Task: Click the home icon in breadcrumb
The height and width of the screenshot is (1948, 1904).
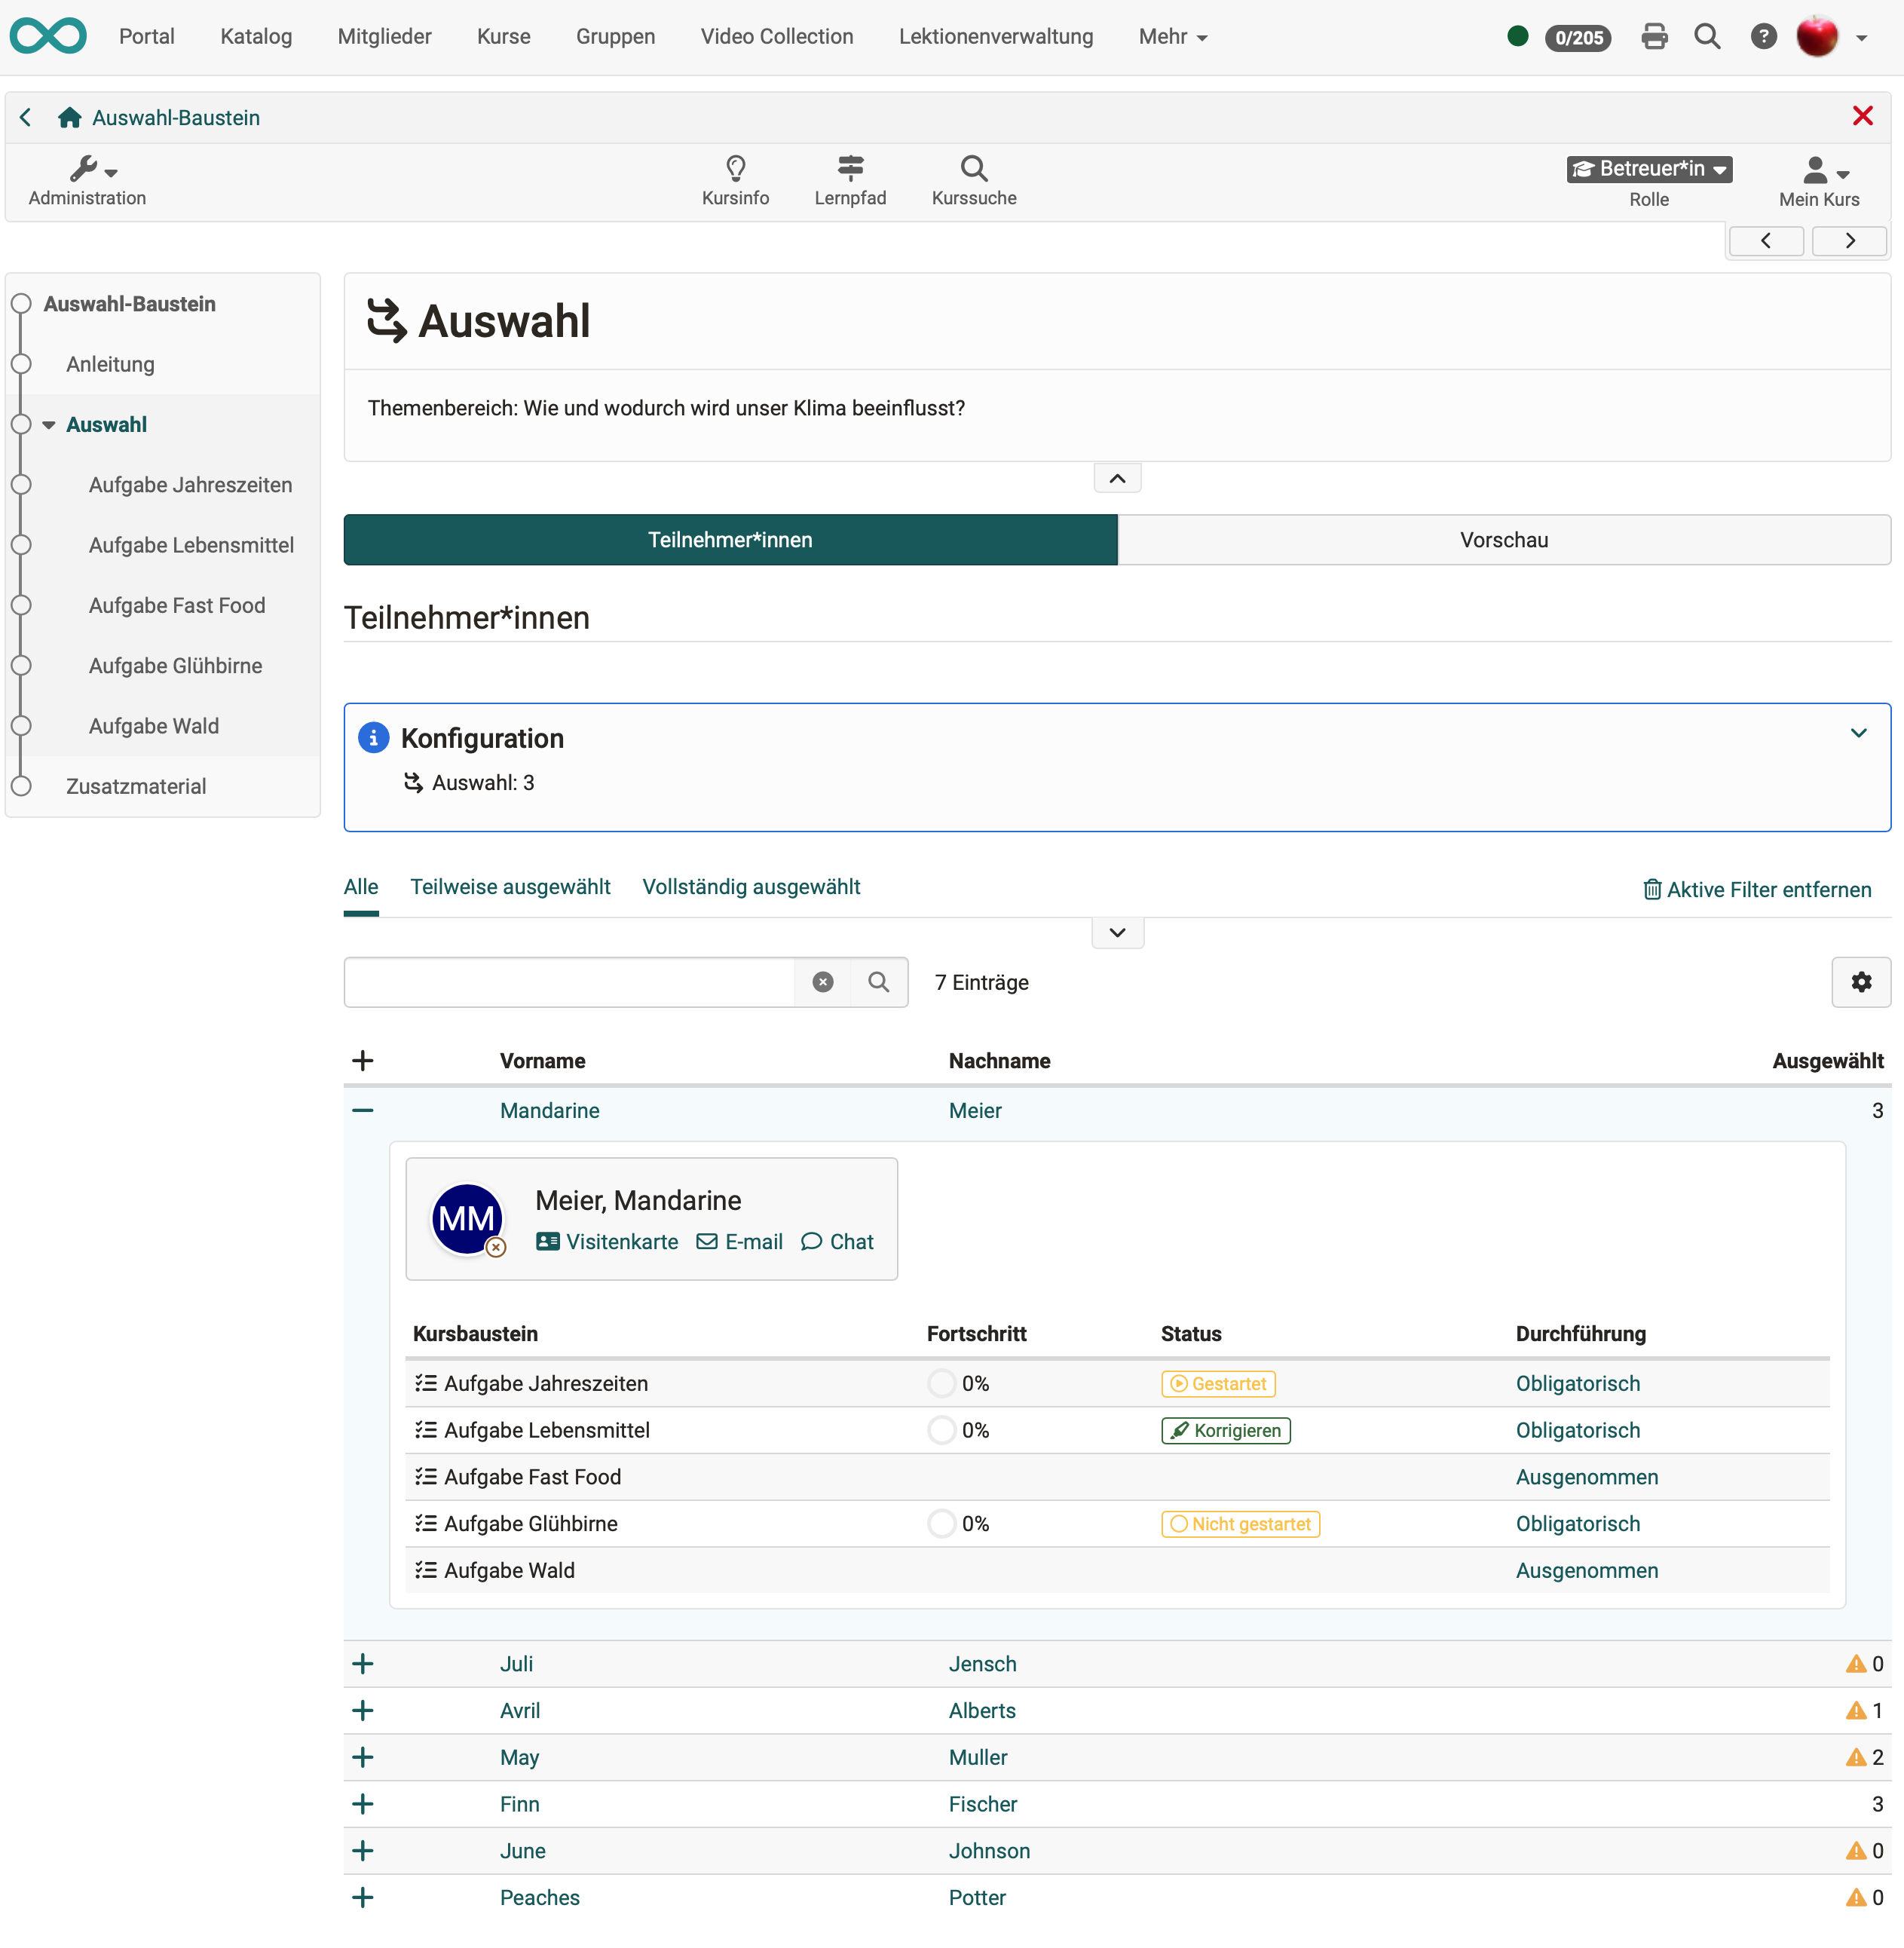Action: [x=69, y=118]
